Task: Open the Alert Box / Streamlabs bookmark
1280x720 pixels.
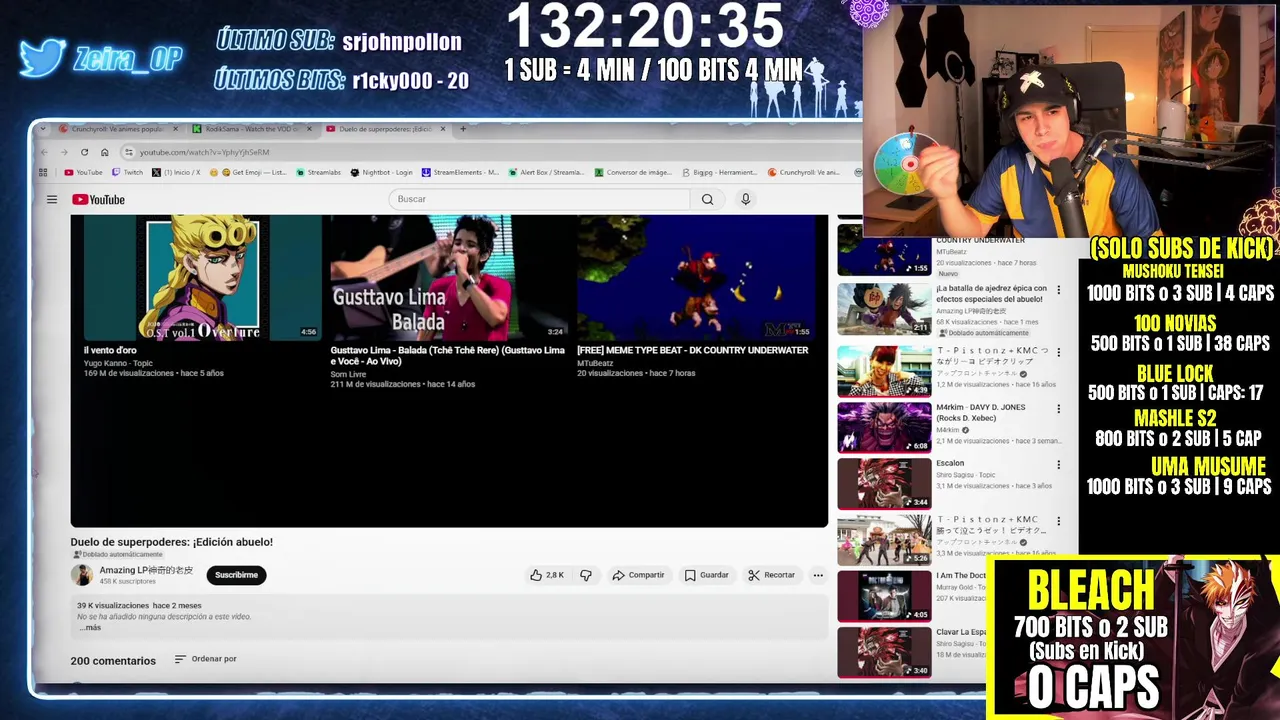Action: point(546,172)
